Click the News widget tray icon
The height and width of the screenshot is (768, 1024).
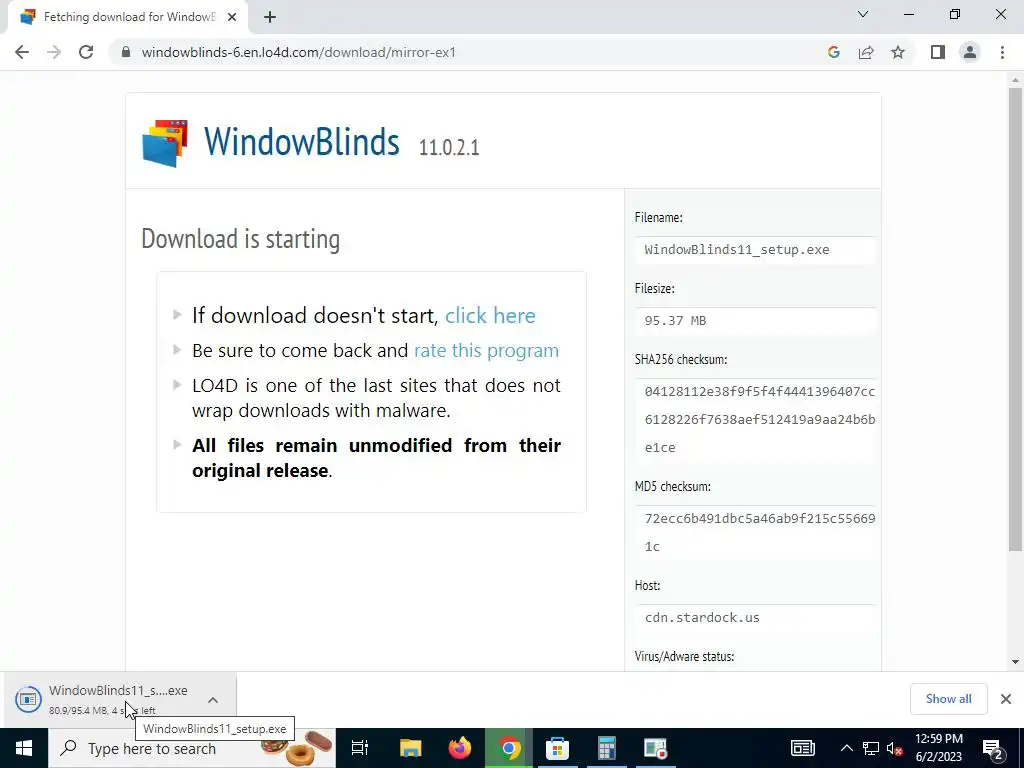803,748
